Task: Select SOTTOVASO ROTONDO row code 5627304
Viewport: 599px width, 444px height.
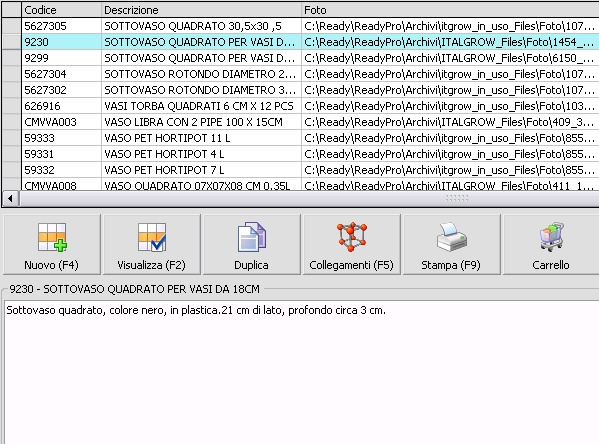Action: [310, 74]
